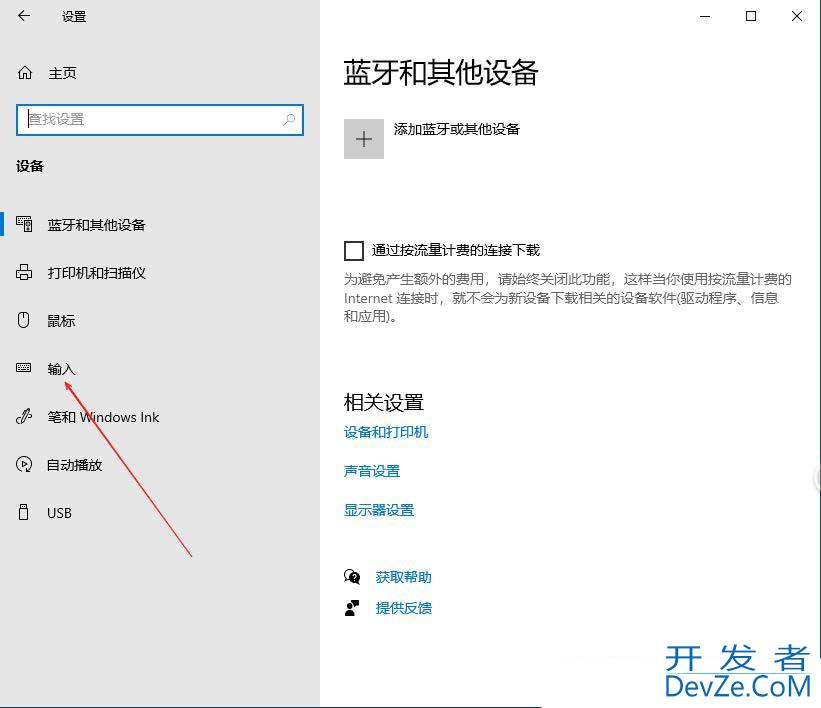Close the Settings window

click(797, 16)
